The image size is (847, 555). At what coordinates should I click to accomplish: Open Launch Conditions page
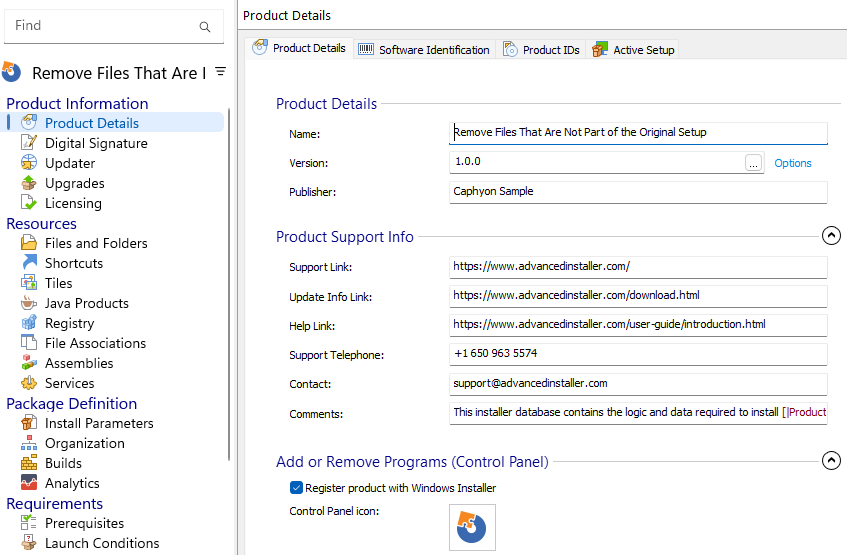point(102,543)
